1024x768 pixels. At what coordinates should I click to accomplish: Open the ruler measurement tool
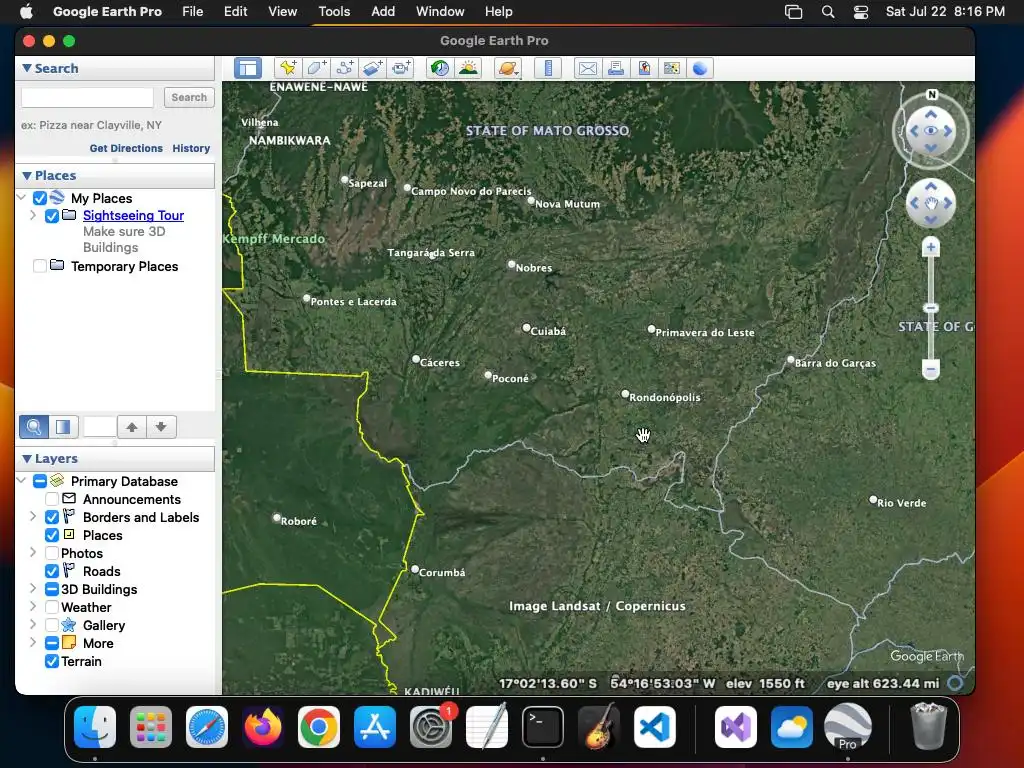[548, 68]
